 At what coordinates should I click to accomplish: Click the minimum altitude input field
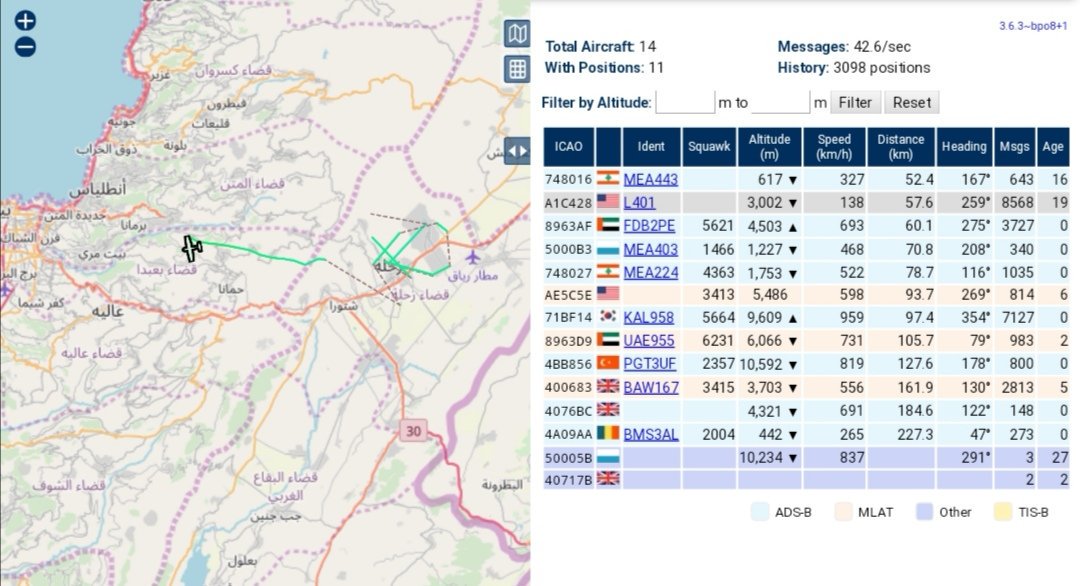coord(685,102)
